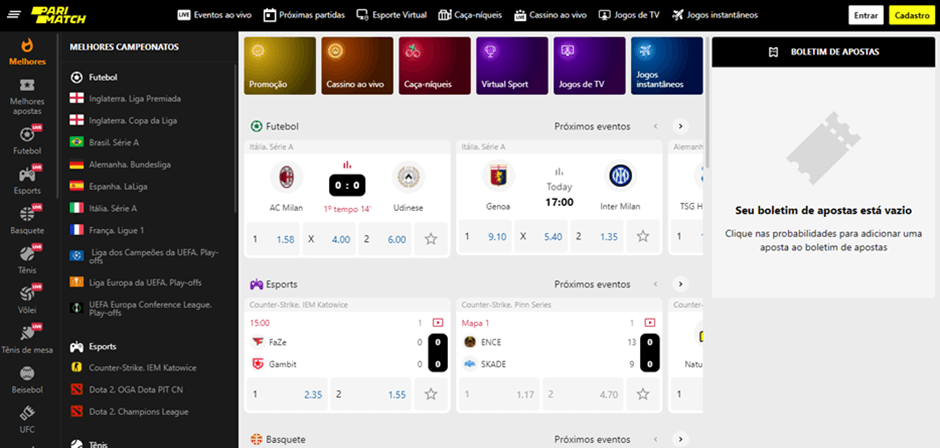This screenshot has width=940, height=448.
Task: Select Basquete icon in left sidebar
Action: pyautogui.click(x=27, y=218)
